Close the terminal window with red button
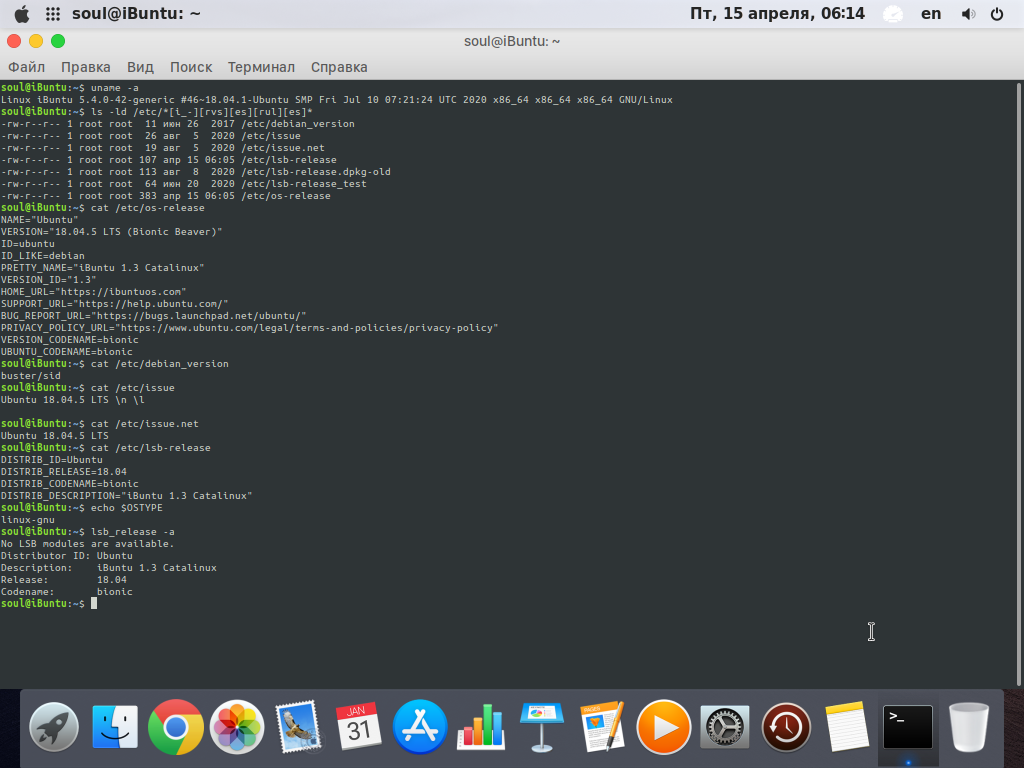 pos(14,41)
